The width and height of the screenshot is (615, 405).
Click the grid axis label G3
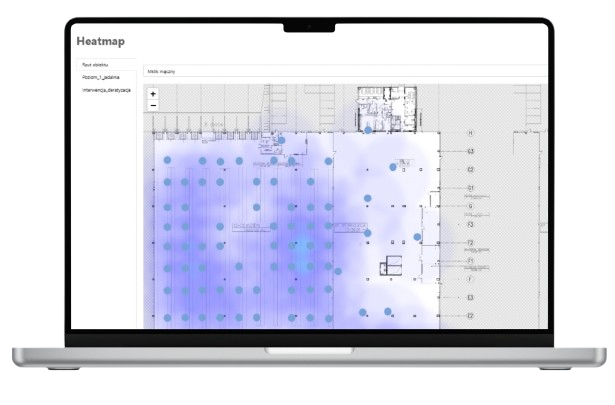(471, 151)
